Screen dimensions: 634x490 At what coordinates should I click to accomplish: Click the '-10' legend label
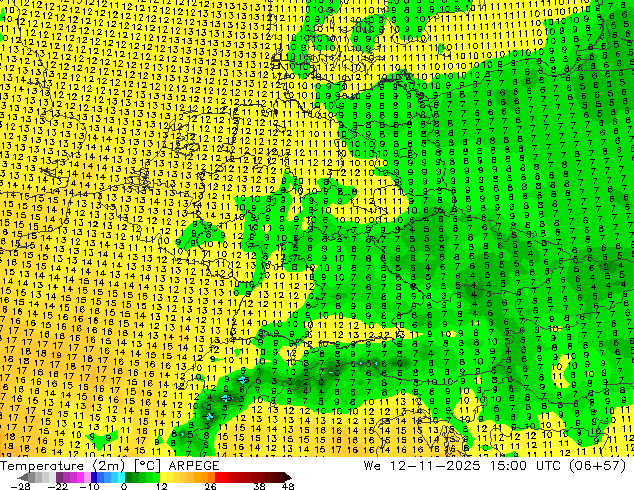(x=89, y=486)
